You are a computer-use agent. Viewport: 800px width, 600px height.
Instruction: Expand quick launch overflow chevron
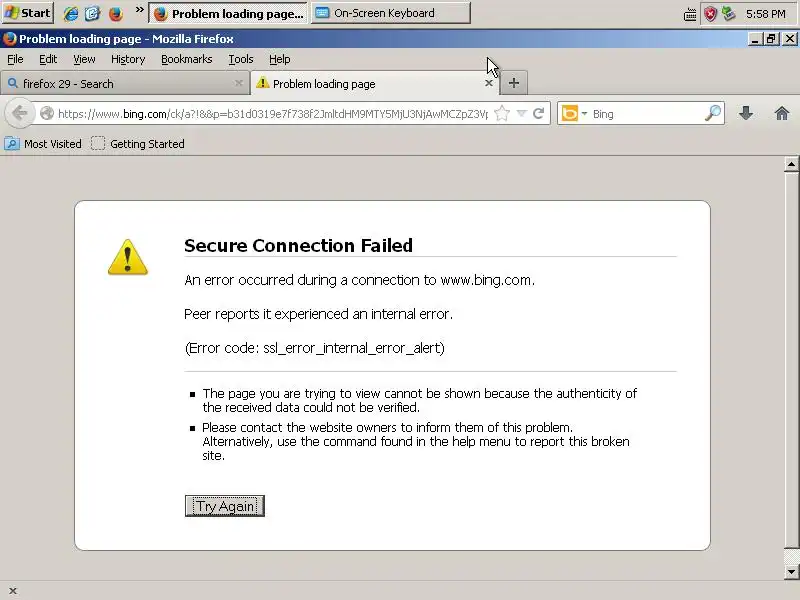(x=139, y=10)
